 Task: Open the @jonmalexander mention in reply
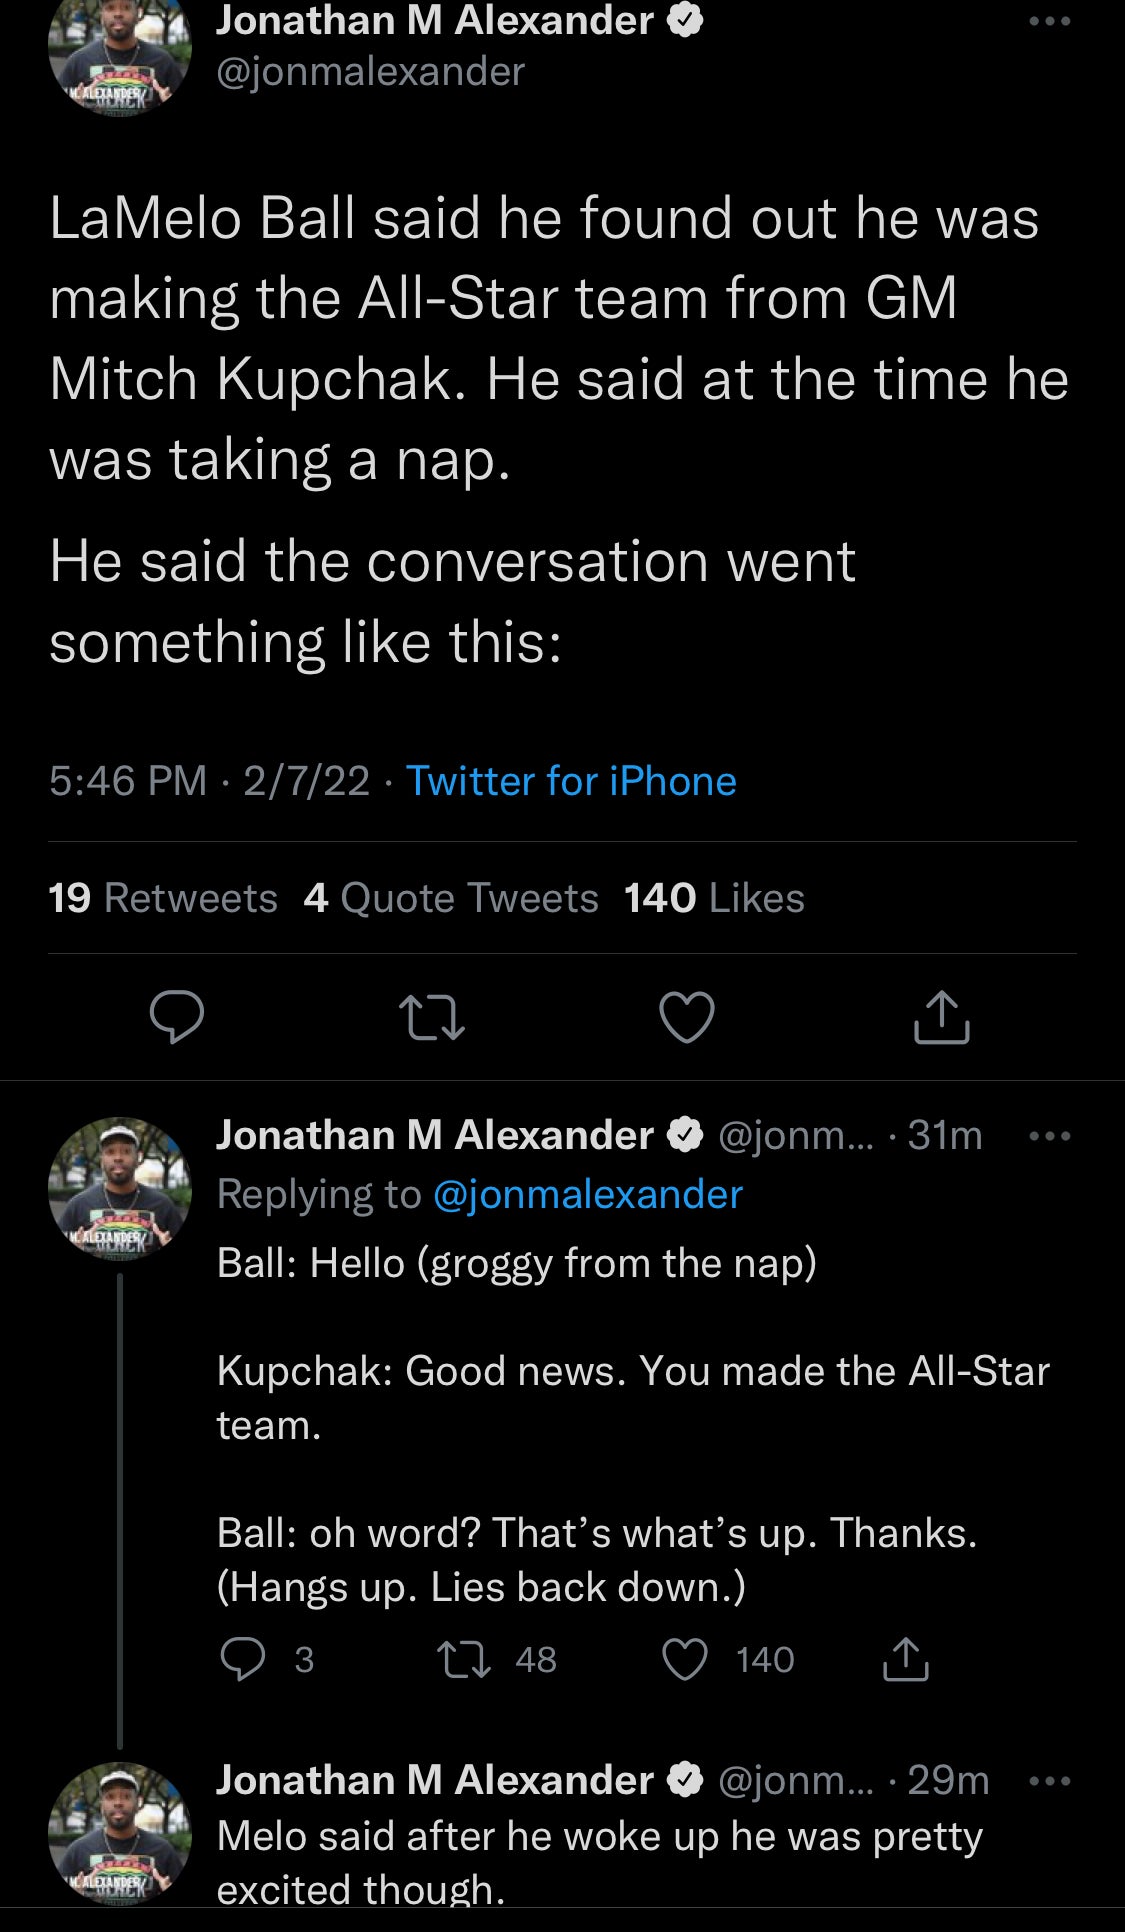588,1194
